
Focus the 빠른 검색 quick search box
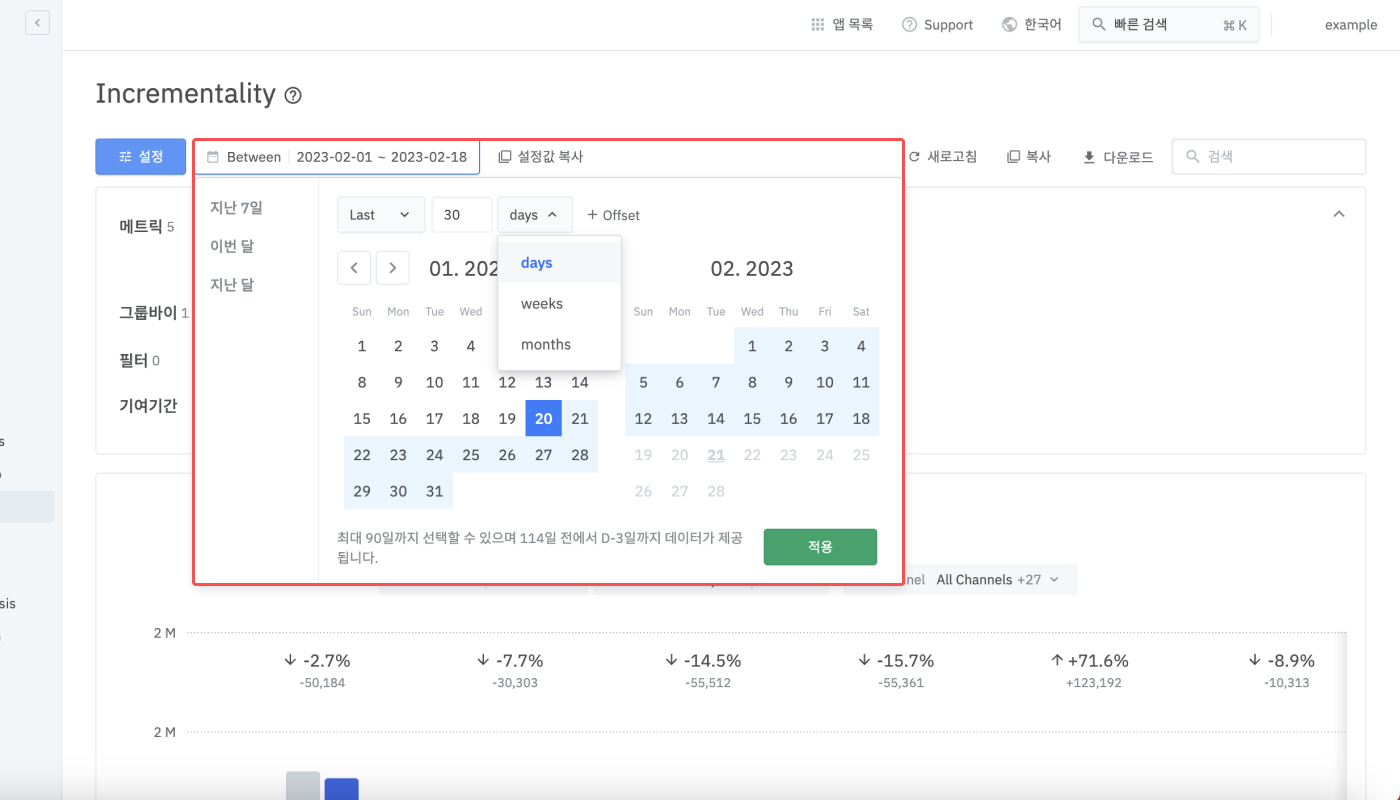tap(1168, 25)
